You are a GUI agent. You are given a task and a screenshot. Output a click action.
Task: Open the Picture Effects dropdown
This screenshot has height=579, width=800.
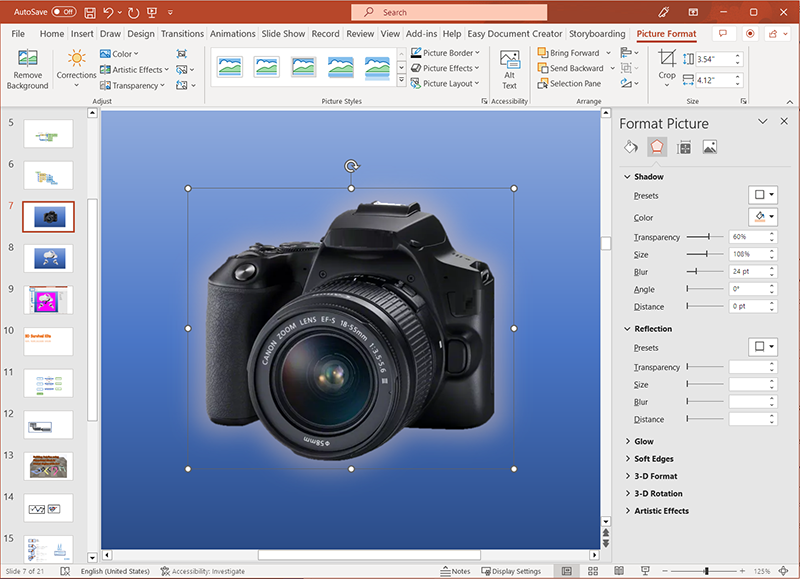click(445, 68)
